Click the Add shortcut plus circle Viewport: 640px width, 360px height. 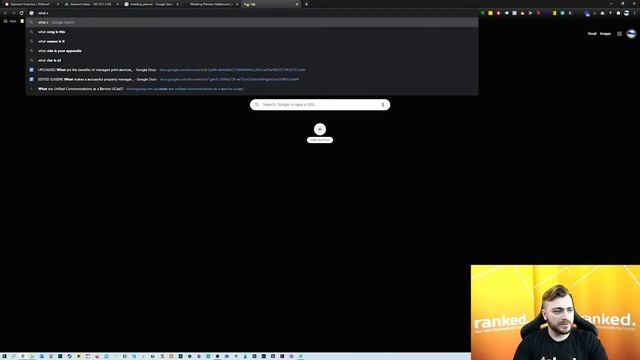point(320,129)
